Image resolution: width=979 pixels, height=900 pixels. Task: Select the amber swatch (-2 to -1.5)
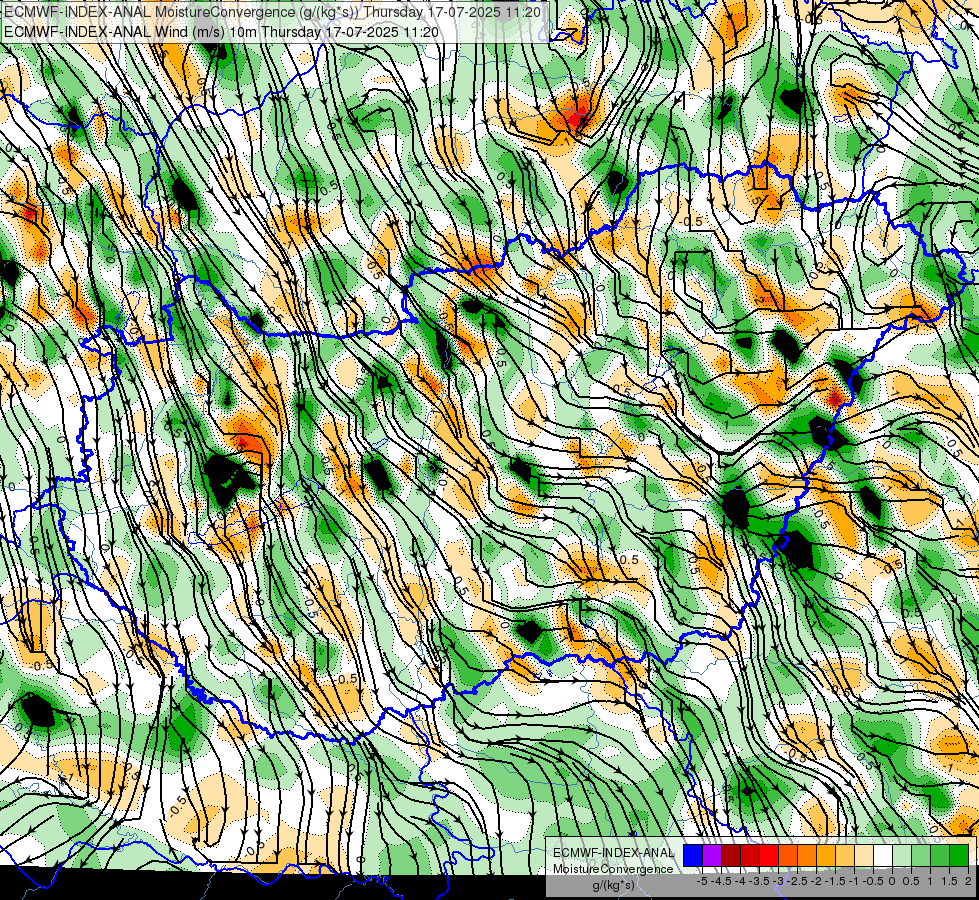click(x=826, y=855)
